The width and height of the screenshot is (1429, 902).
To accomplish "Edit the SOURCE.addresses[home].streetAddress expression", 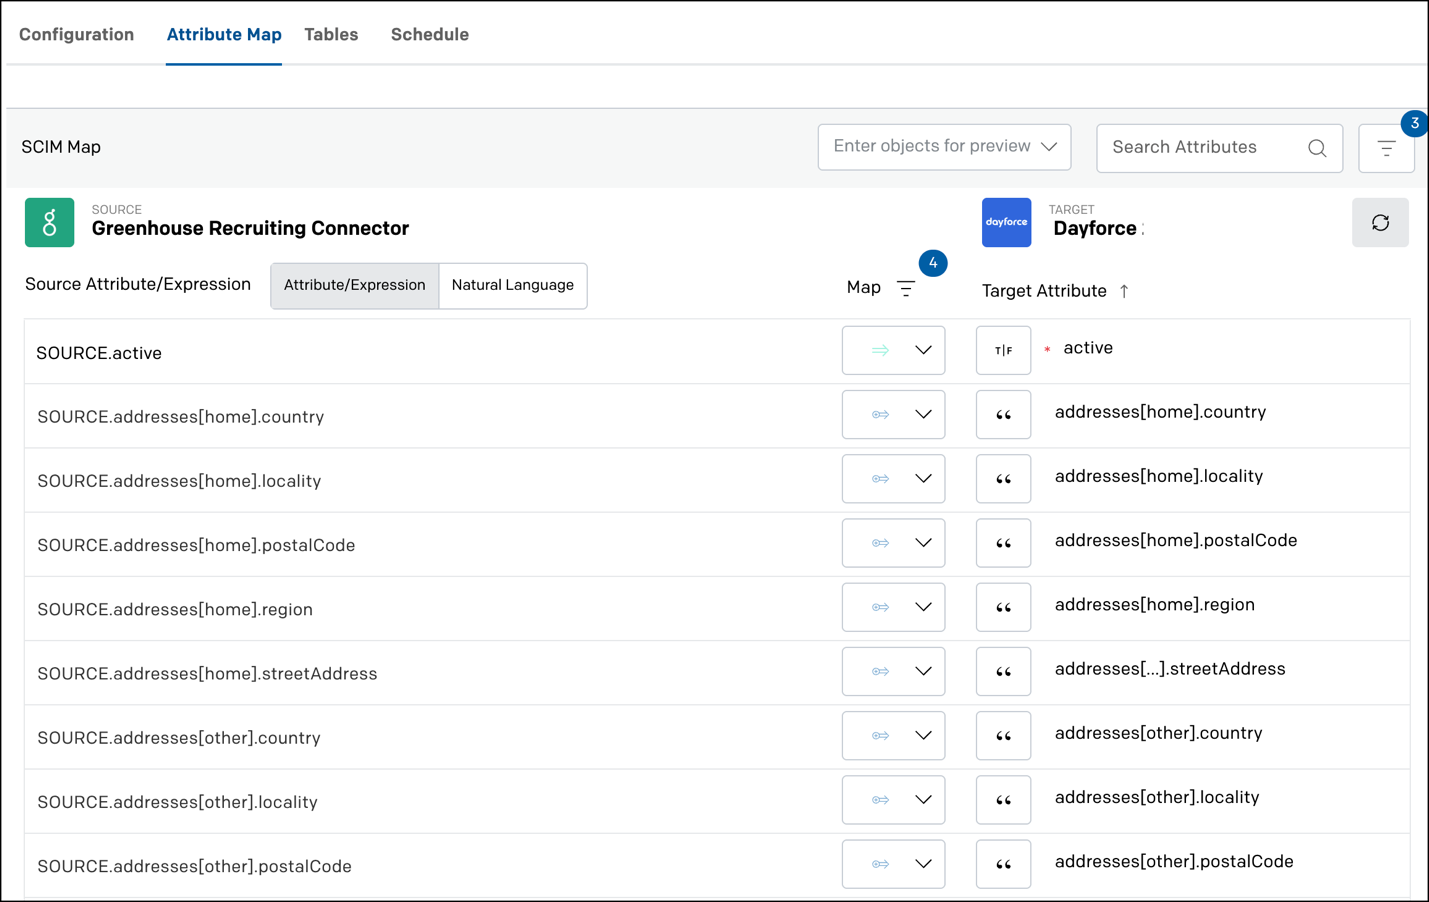I will [207, 674].
